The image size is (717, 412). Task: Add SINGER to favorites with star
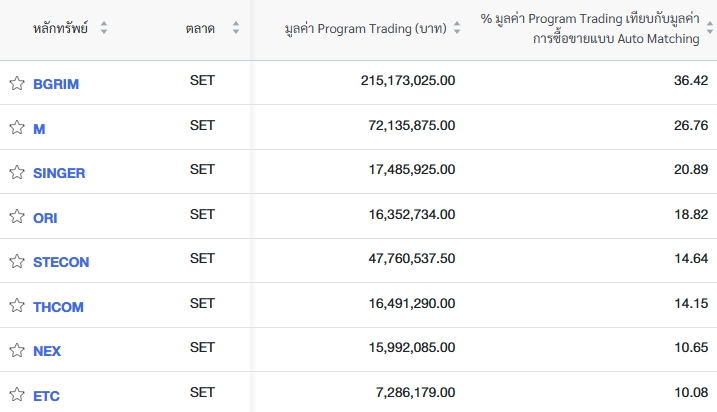[x=17, y=172]
